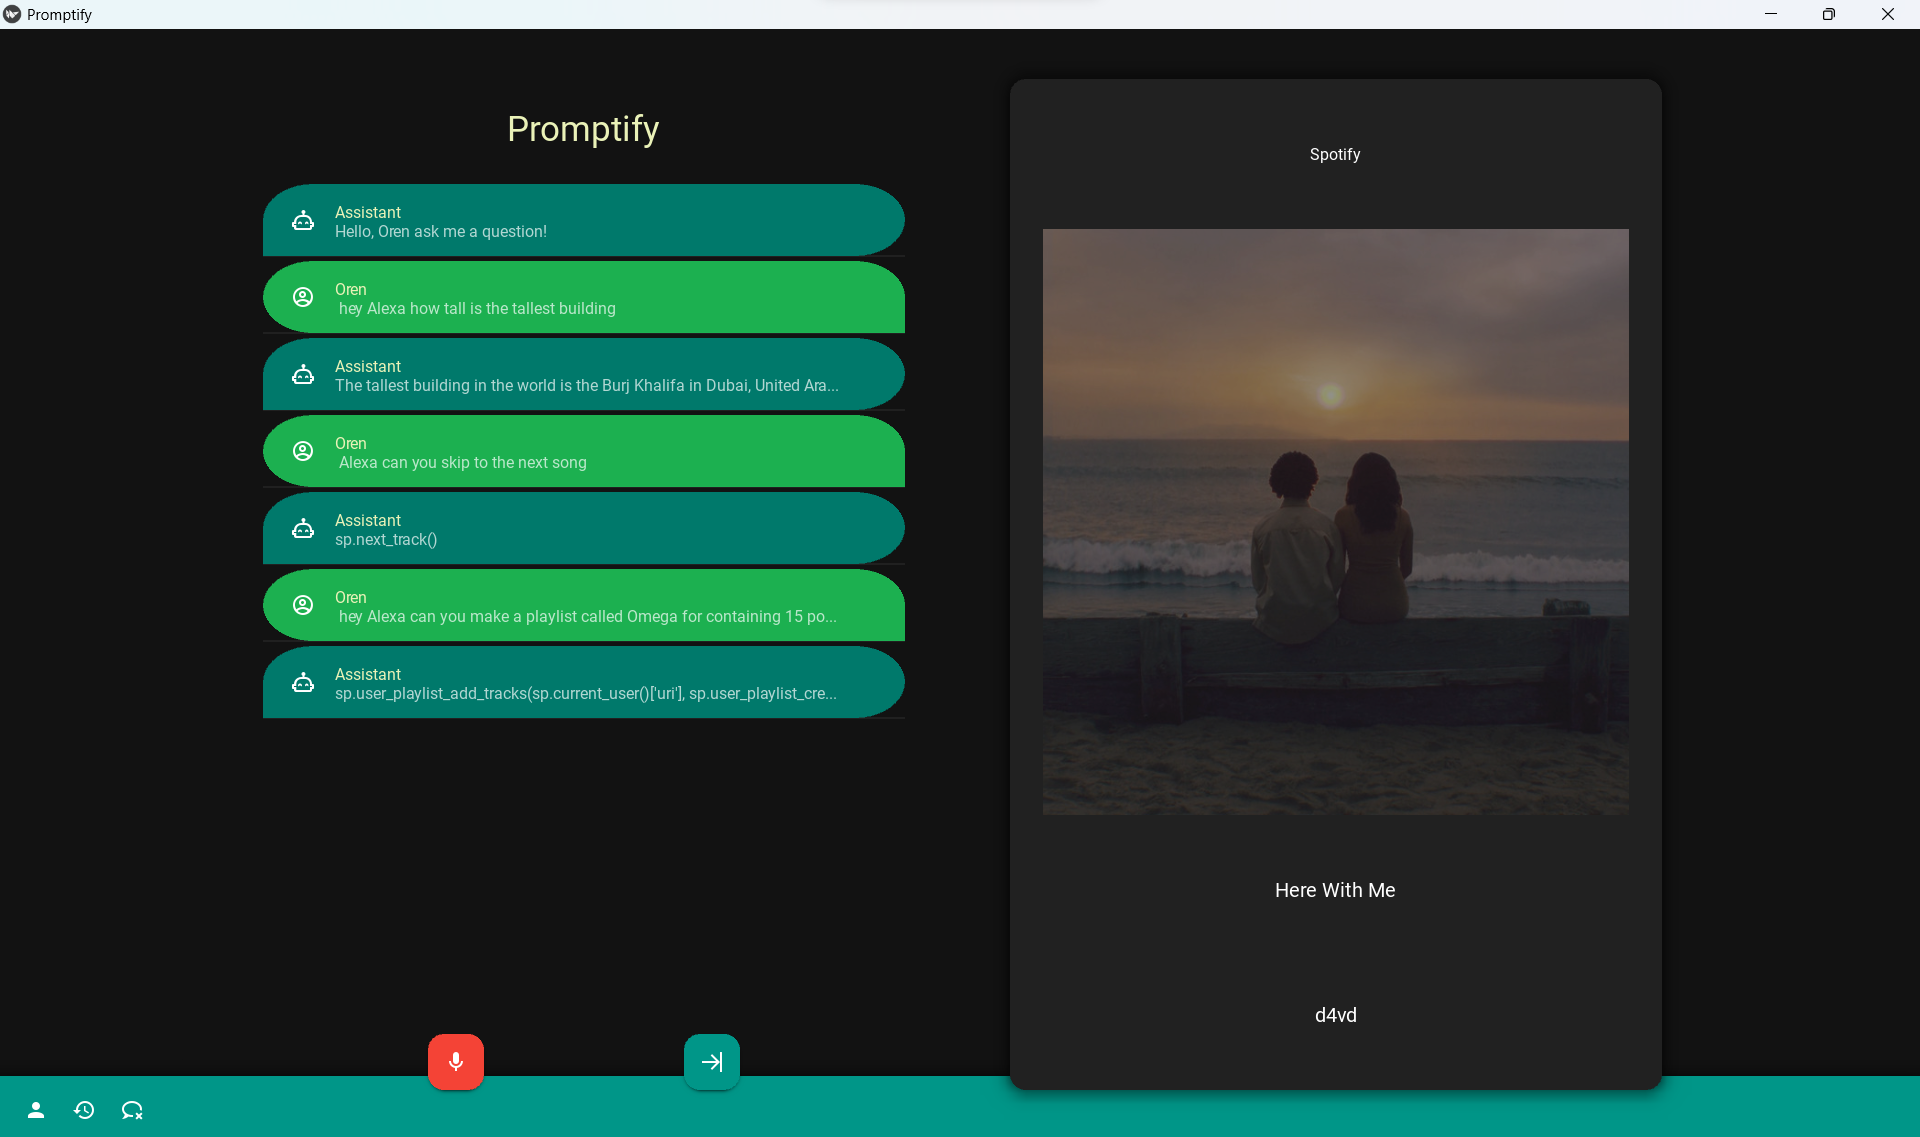The image size is (1920, 1137).
Task: Click the Promptify logo icon in title bar
Action: (12, 14)
